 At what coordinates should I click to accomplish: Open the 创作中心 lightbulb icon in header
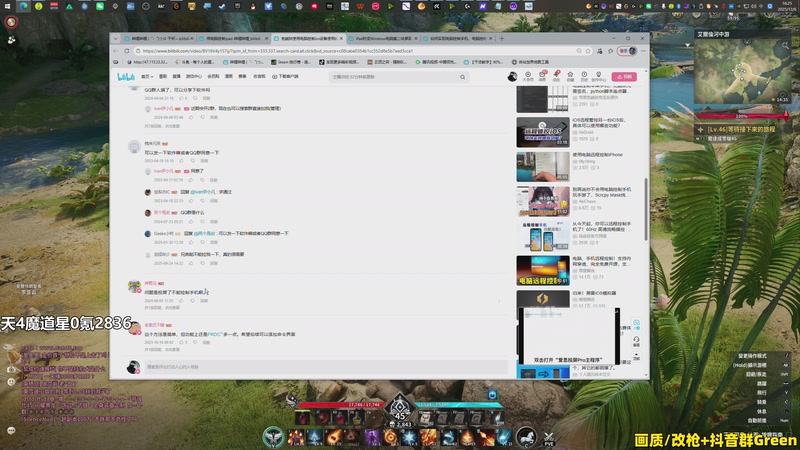click(x=598, y=77)
